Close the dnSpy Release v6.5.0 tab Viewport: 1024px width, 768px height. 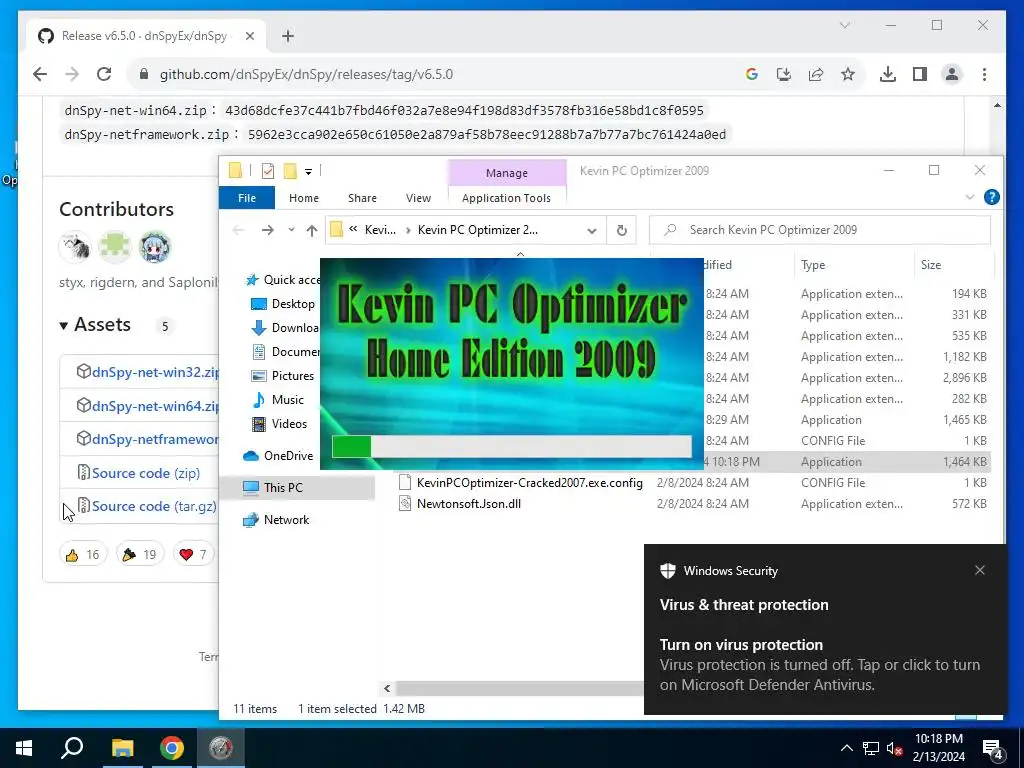(x=249, y=36)
